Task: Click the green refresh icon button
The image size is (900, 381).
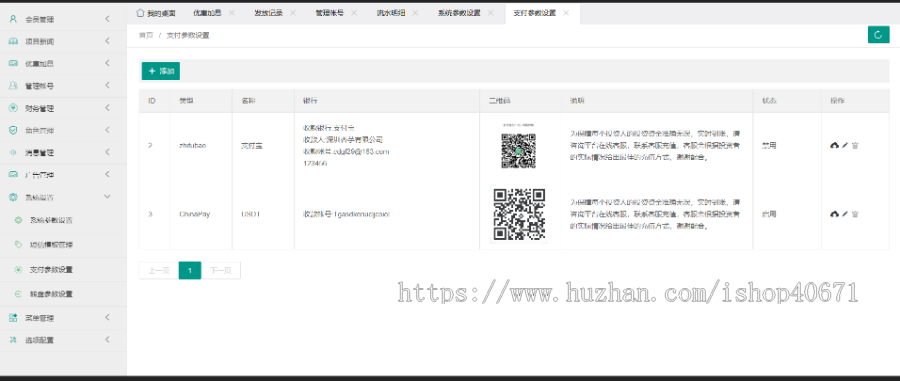Action: tap(878, 34)
